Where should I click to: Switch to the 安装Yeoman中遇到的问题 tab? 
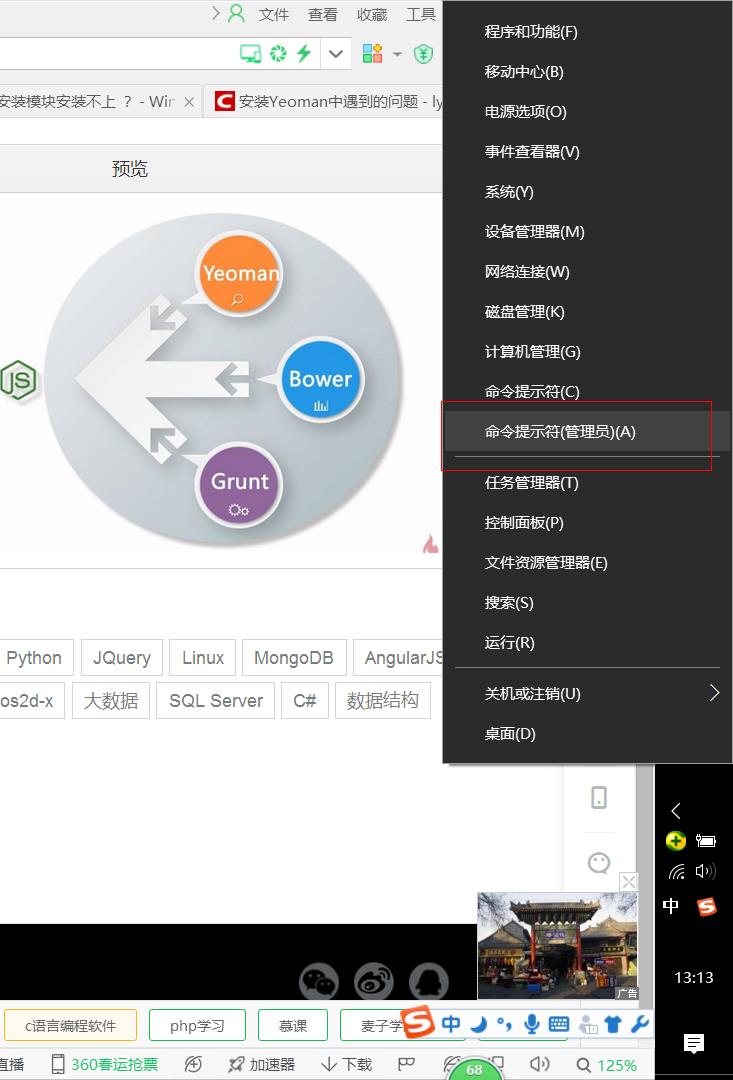pyautogui.click(x=324, y=102)
